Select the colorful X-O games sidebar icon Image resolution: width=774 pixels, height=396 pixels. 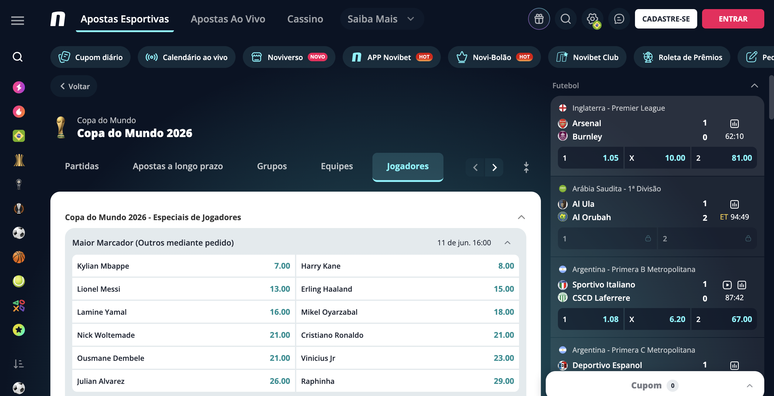coord(19,305)
